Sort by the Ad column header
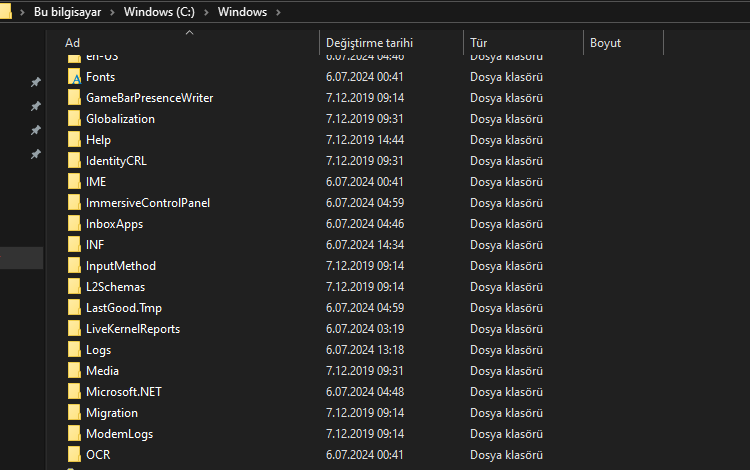The image size is (750, 470). click(73, 43)
